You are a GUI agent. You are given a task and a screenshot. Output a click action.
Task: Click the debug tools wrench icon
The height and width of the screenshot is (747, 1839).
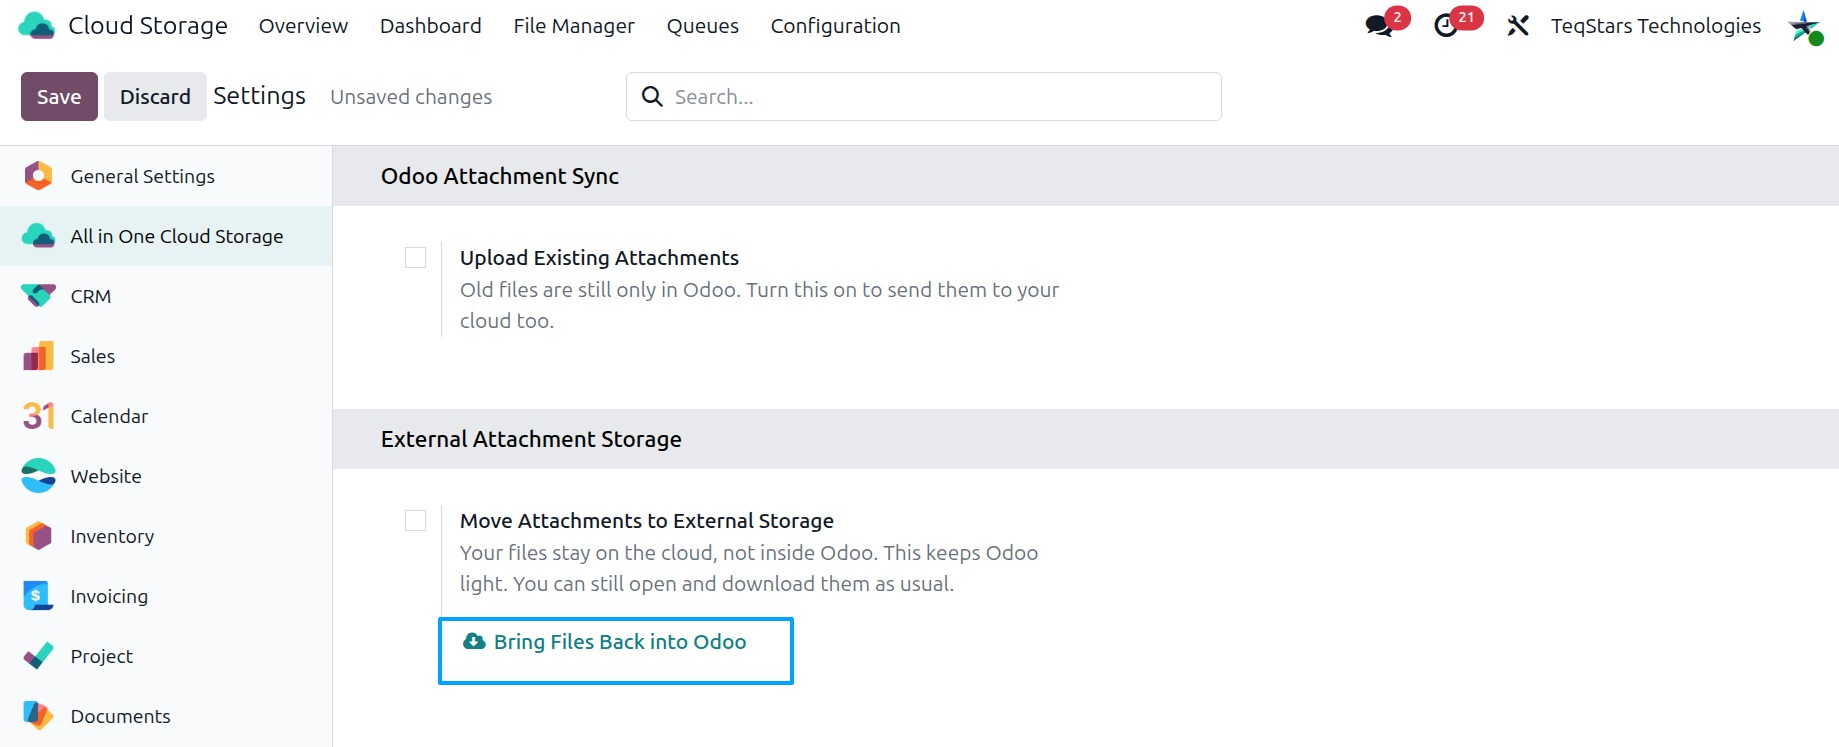1518,26
